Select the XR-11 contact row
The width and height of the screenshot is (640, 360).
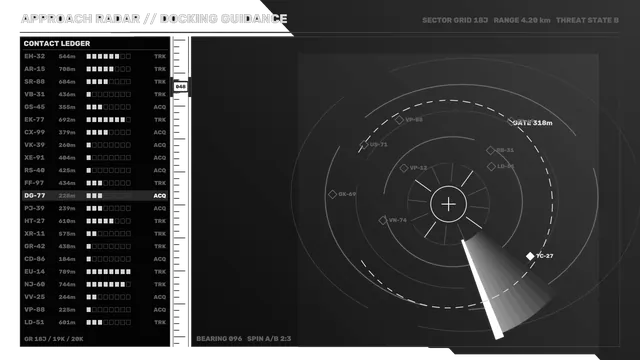point(95,233)
